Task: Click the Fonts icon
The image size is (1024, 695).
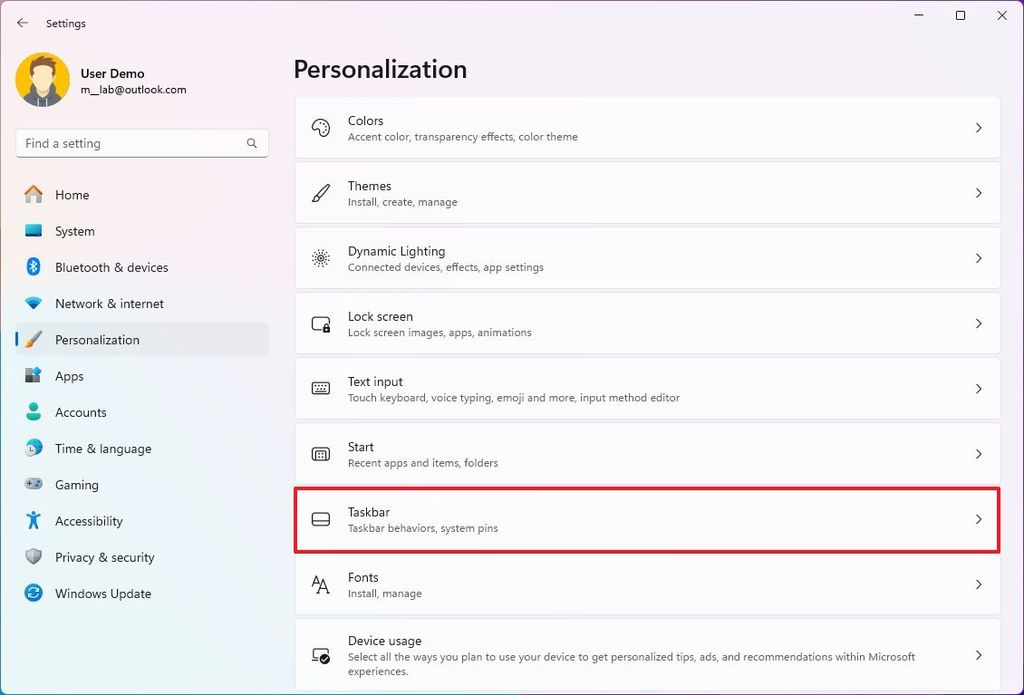Action: click(320, 584)
